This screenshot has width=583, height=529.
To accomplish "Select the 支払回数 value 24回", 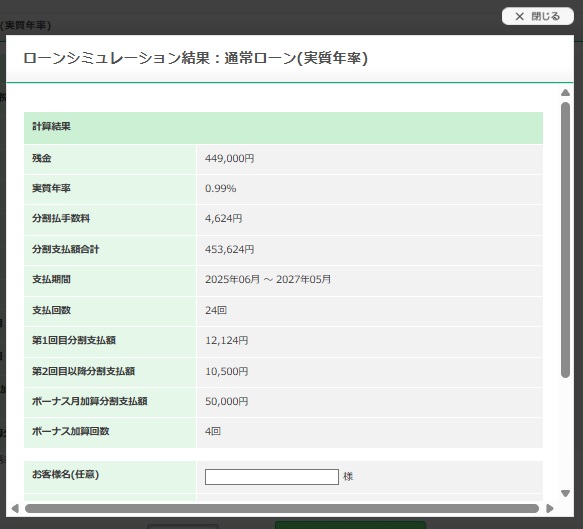I will [216, 310].
